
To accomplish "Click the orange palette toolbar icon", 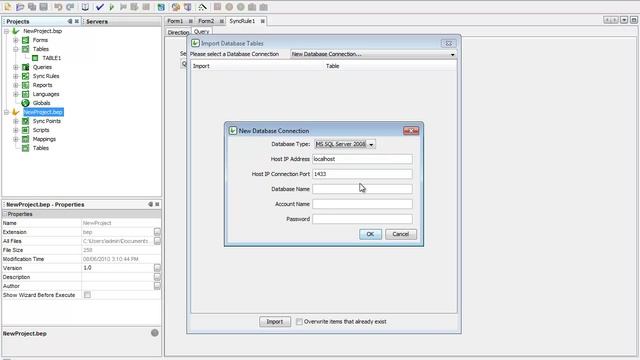I will point(176,7).
